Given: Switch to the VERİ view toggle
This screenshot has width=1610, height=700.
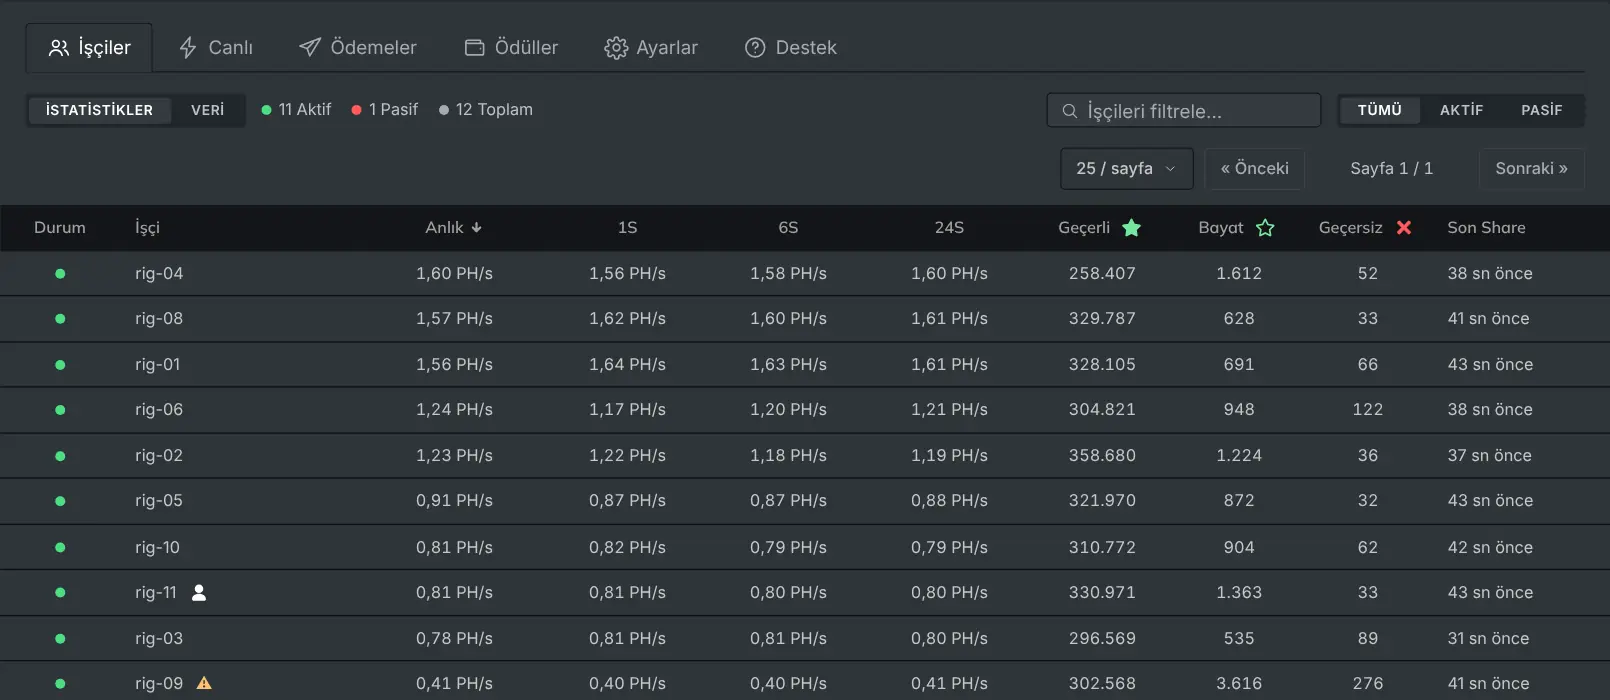Looking at the screenshot, I should coord(208,110).
